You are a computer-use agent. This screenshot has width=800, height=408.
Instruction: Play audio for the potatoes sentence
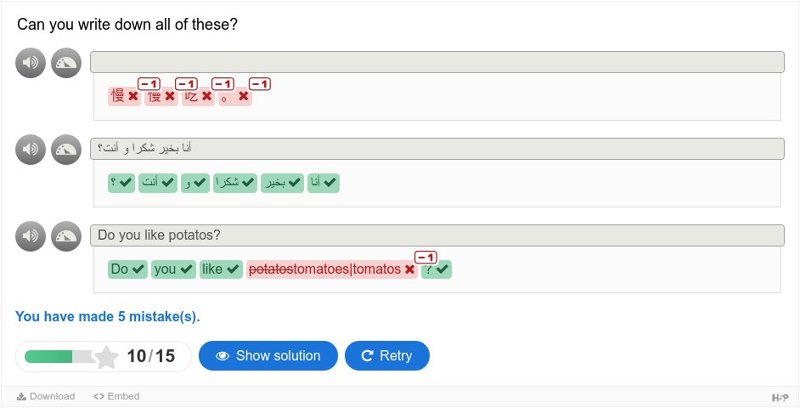(x=31, y=236)
